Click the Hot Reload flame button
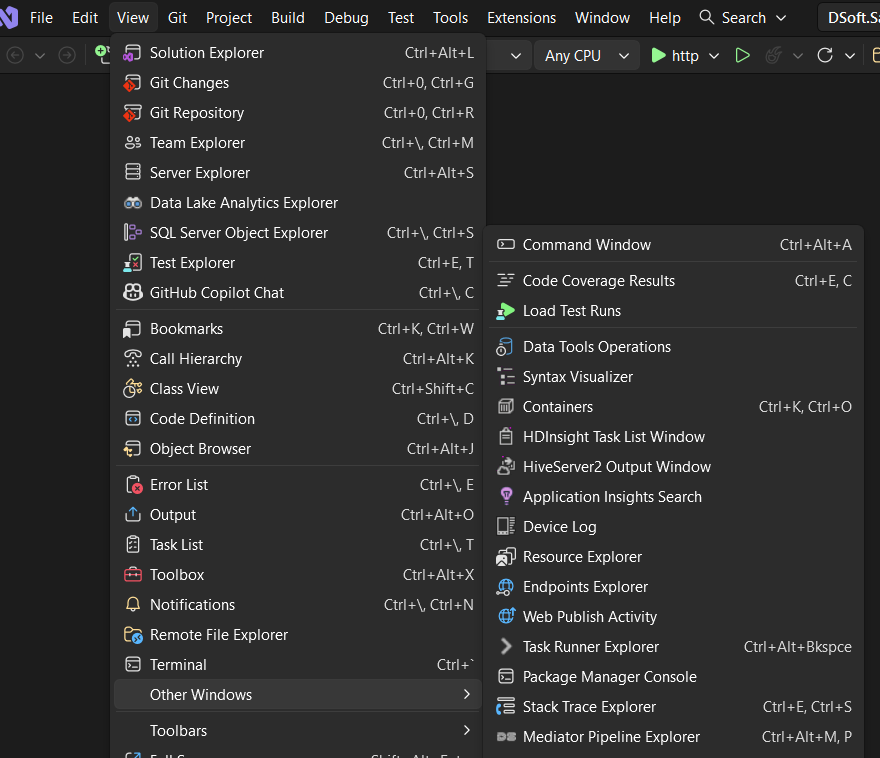The image size is (880, 758). pos(774,56)
